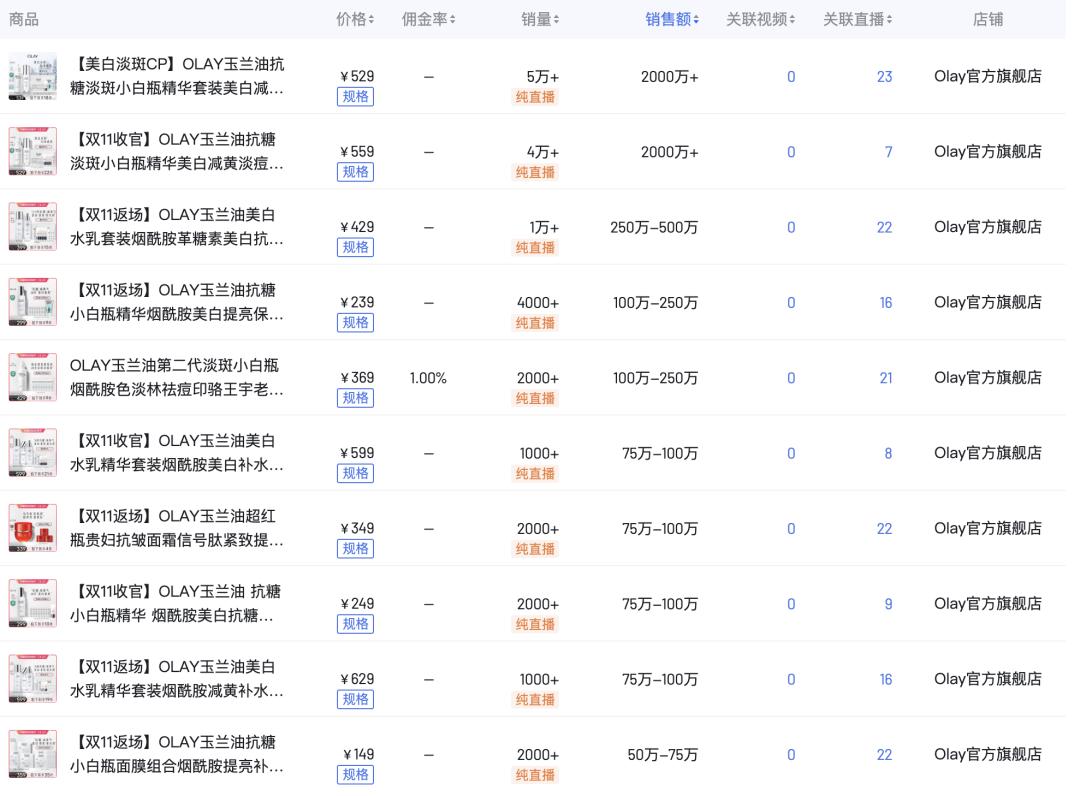Sort products by 佣金率 commission rate
Viewport: 1080px width, 796px height.
click(x=428, y=18)
